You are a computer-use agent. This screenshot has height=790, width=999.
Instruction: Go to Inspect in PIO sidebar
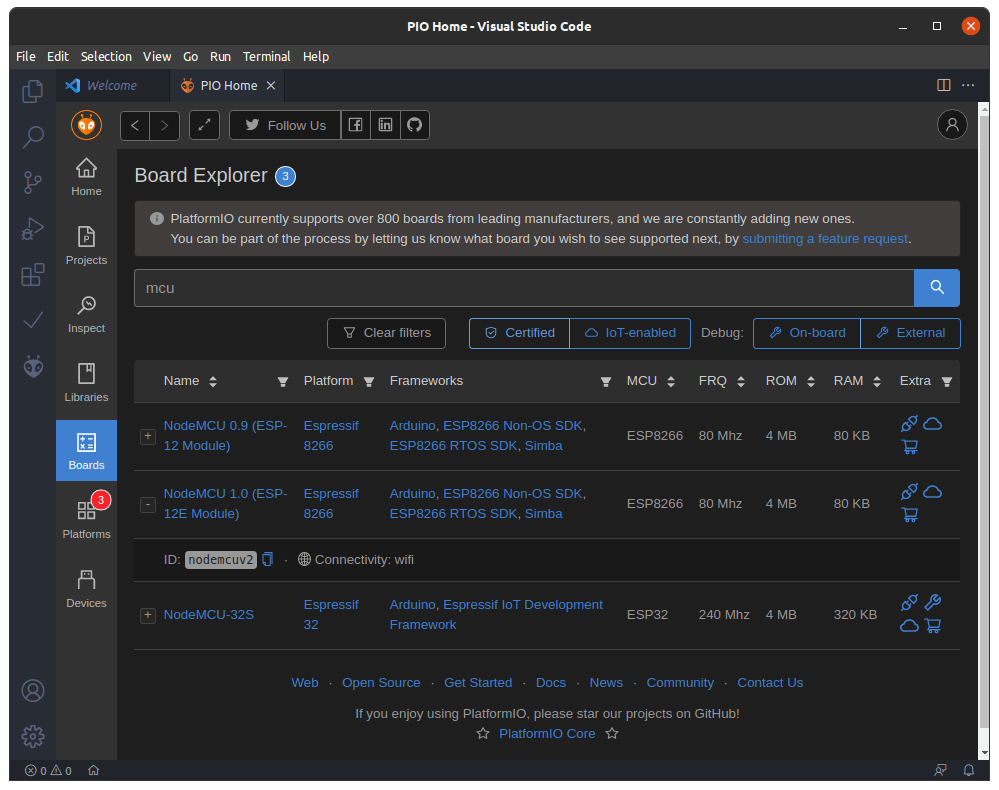pos(87,313)
